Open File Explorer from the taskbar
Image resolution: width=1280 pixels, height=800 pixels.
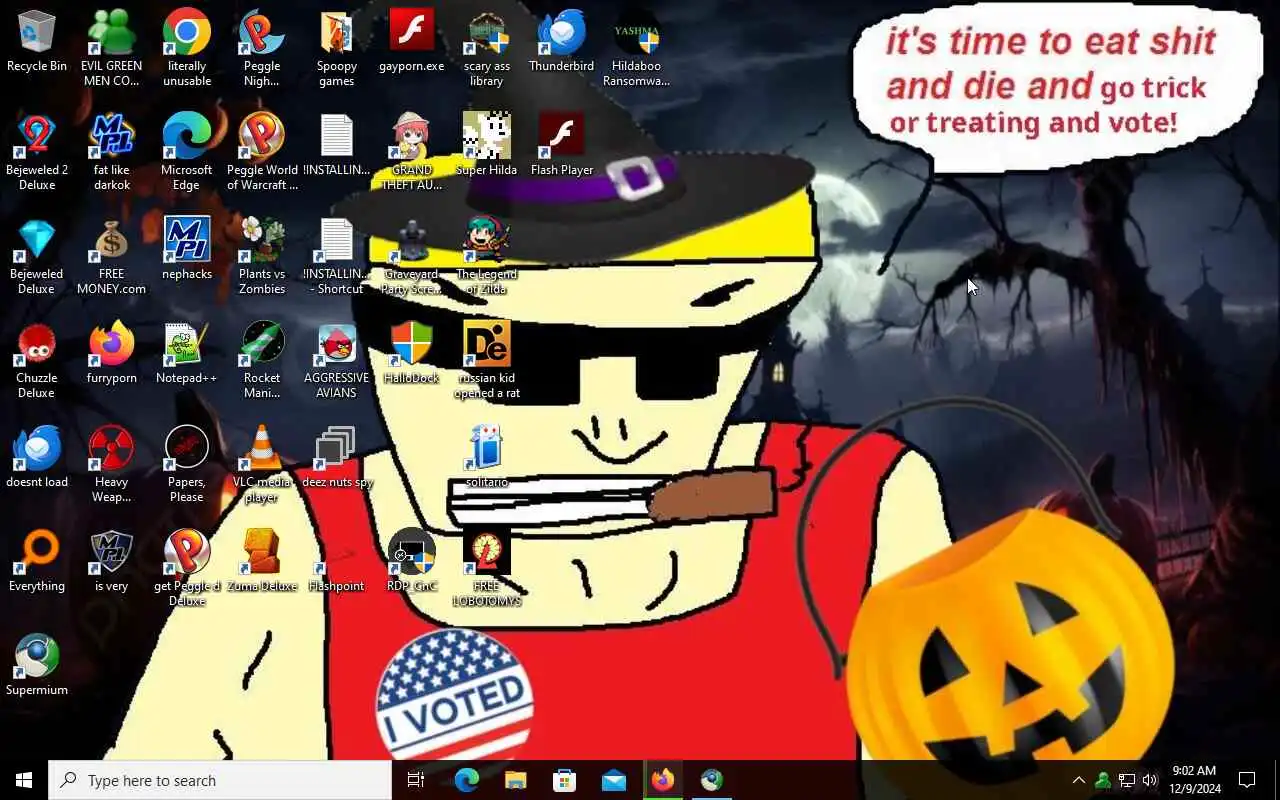tap(516, 780)
